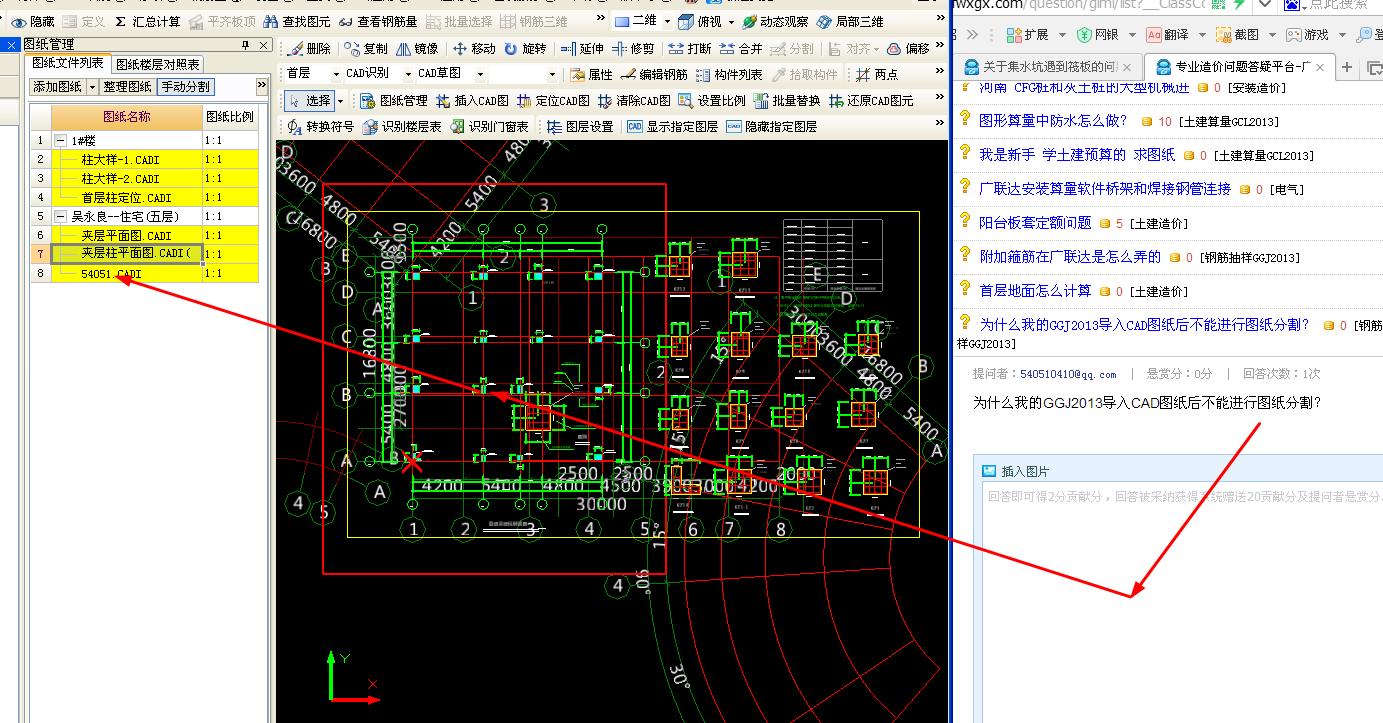This screenshot has height=723, width=1383.
Task: Select the 修剪 (trim) tool
Action: pyautogui.click(x=633, y=48)
